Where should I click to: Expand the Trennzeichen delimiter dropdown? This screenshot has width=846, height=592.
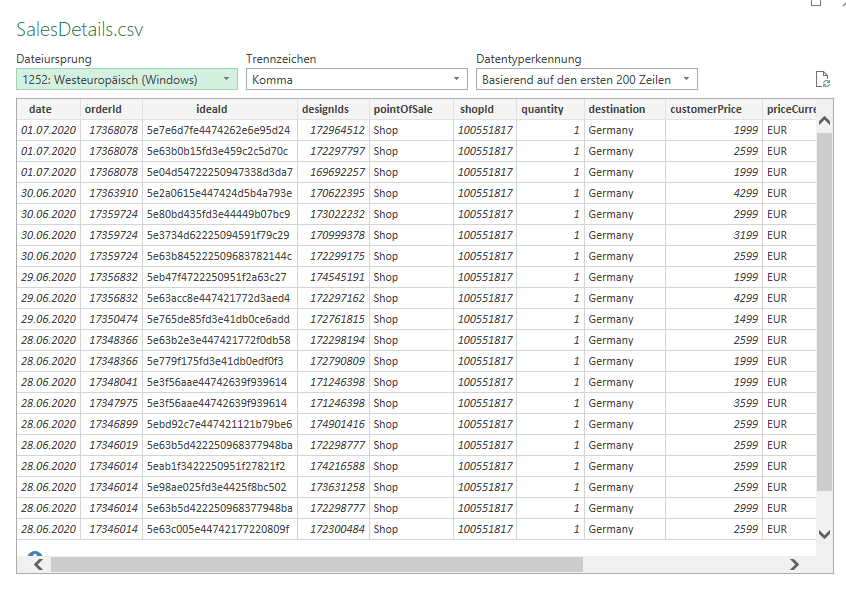tap(357, 79)
